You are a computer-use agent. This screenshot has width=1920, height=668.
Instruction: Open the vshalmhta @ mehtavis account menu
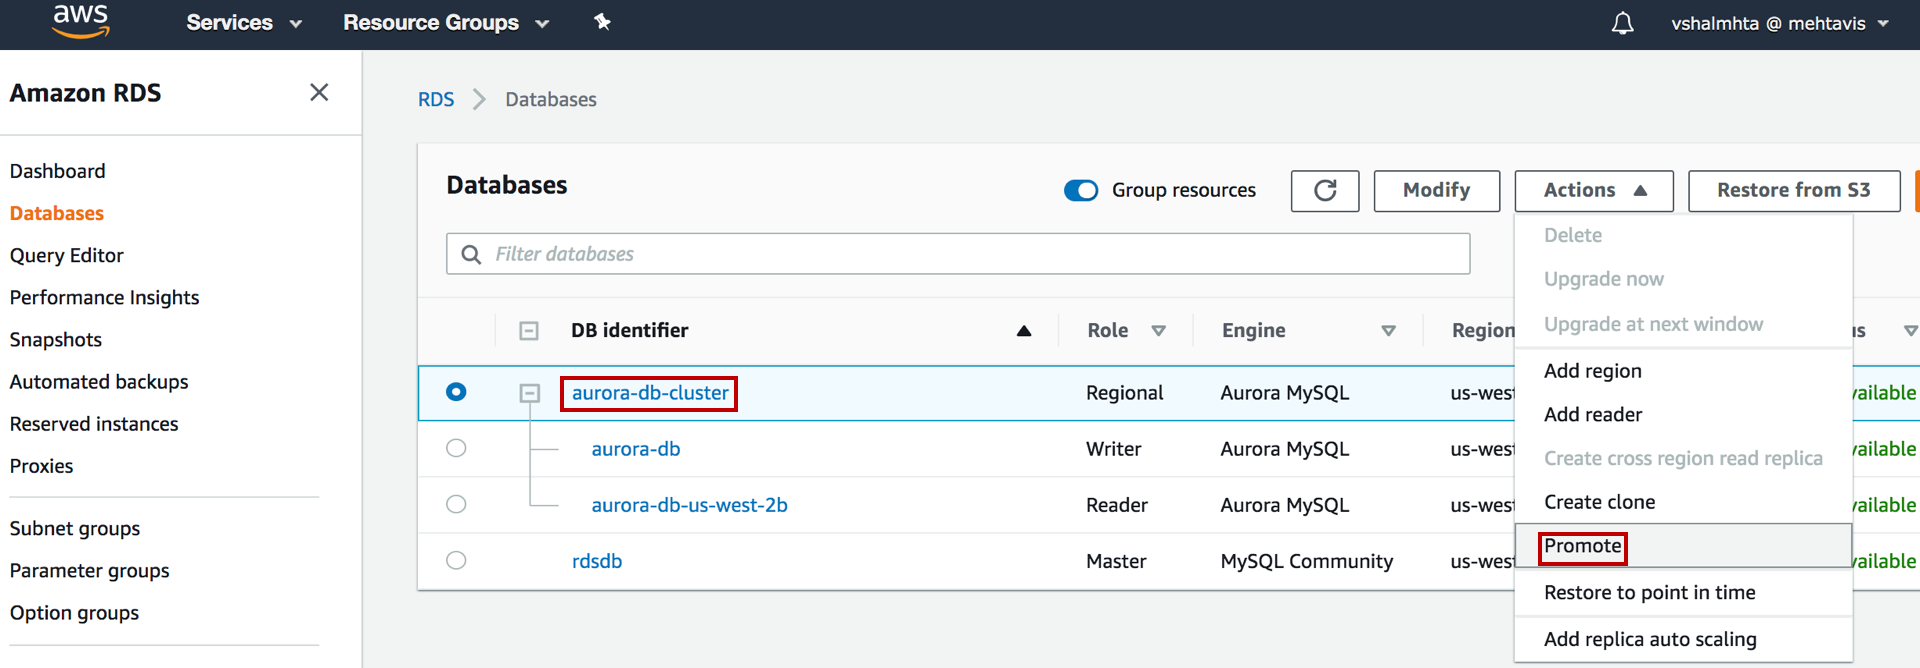pos(1780,23)
